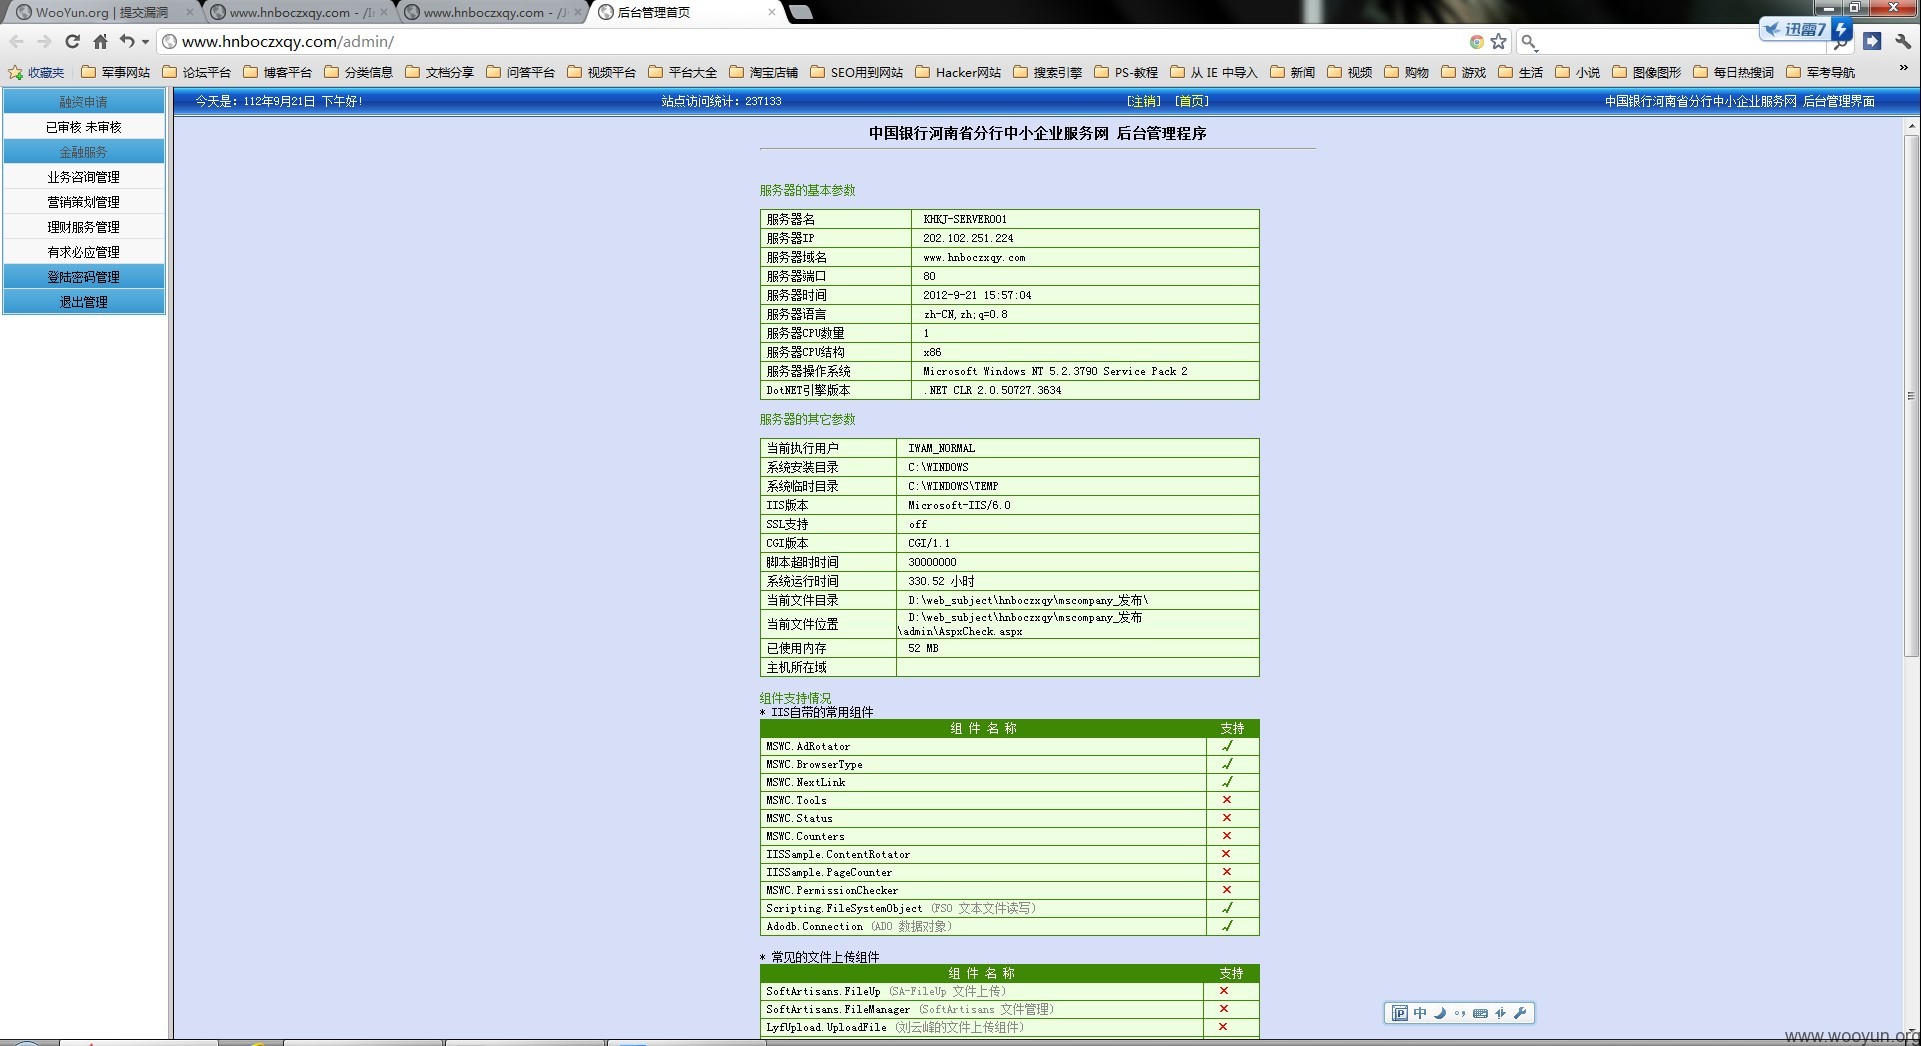Screen dimensions: 1921x1046
Task: Reload the page with the refresh icon
Action: click(x=72, y=41)
